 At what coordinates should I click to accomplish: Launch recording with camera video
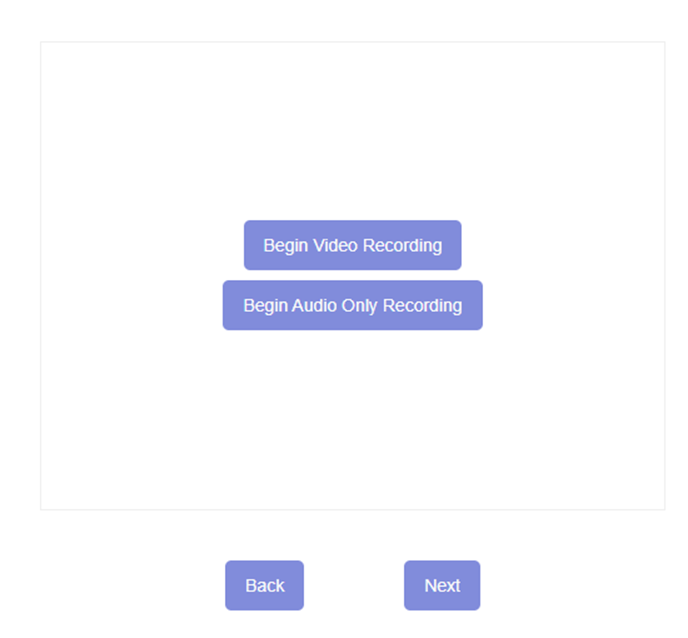352,245
